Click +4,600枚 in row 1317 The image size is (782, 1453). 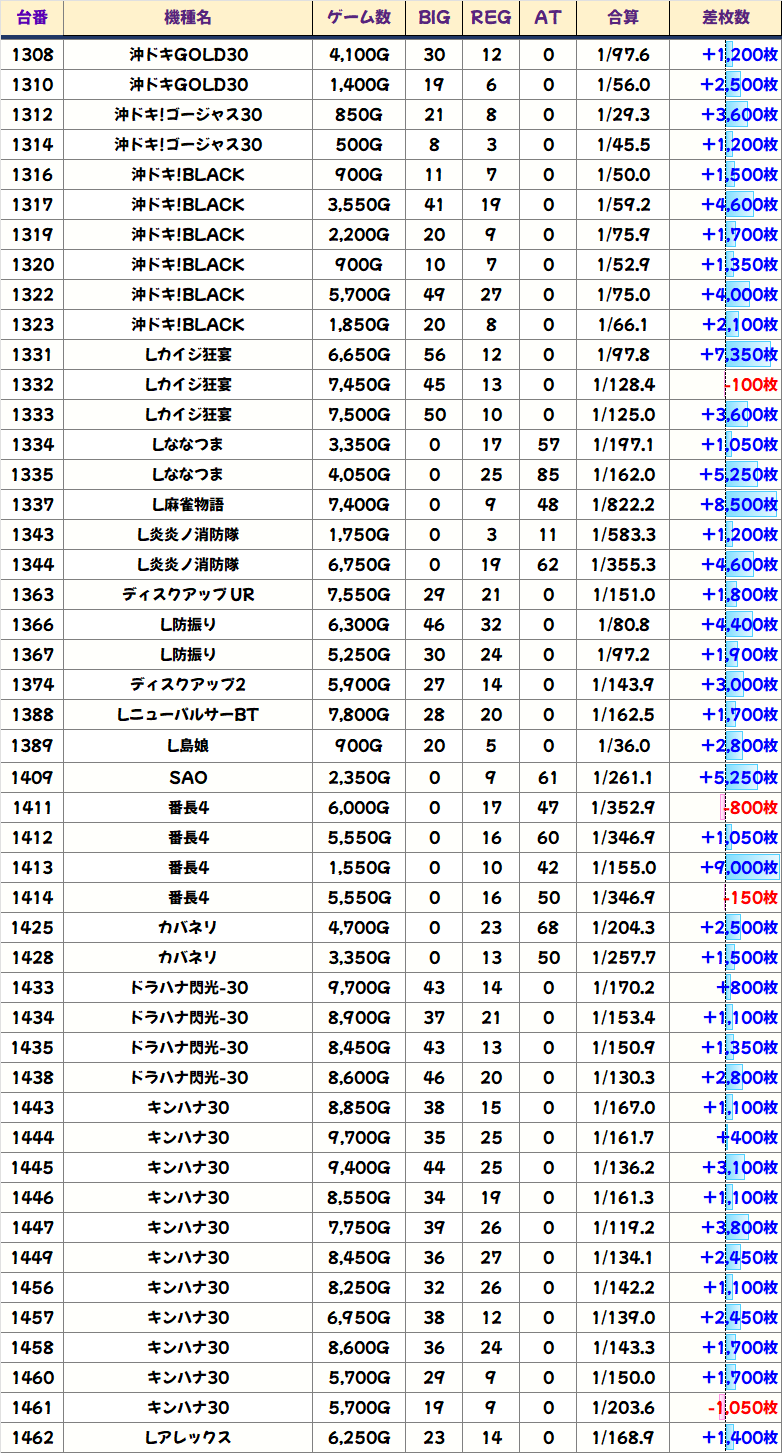click(739, 205)
